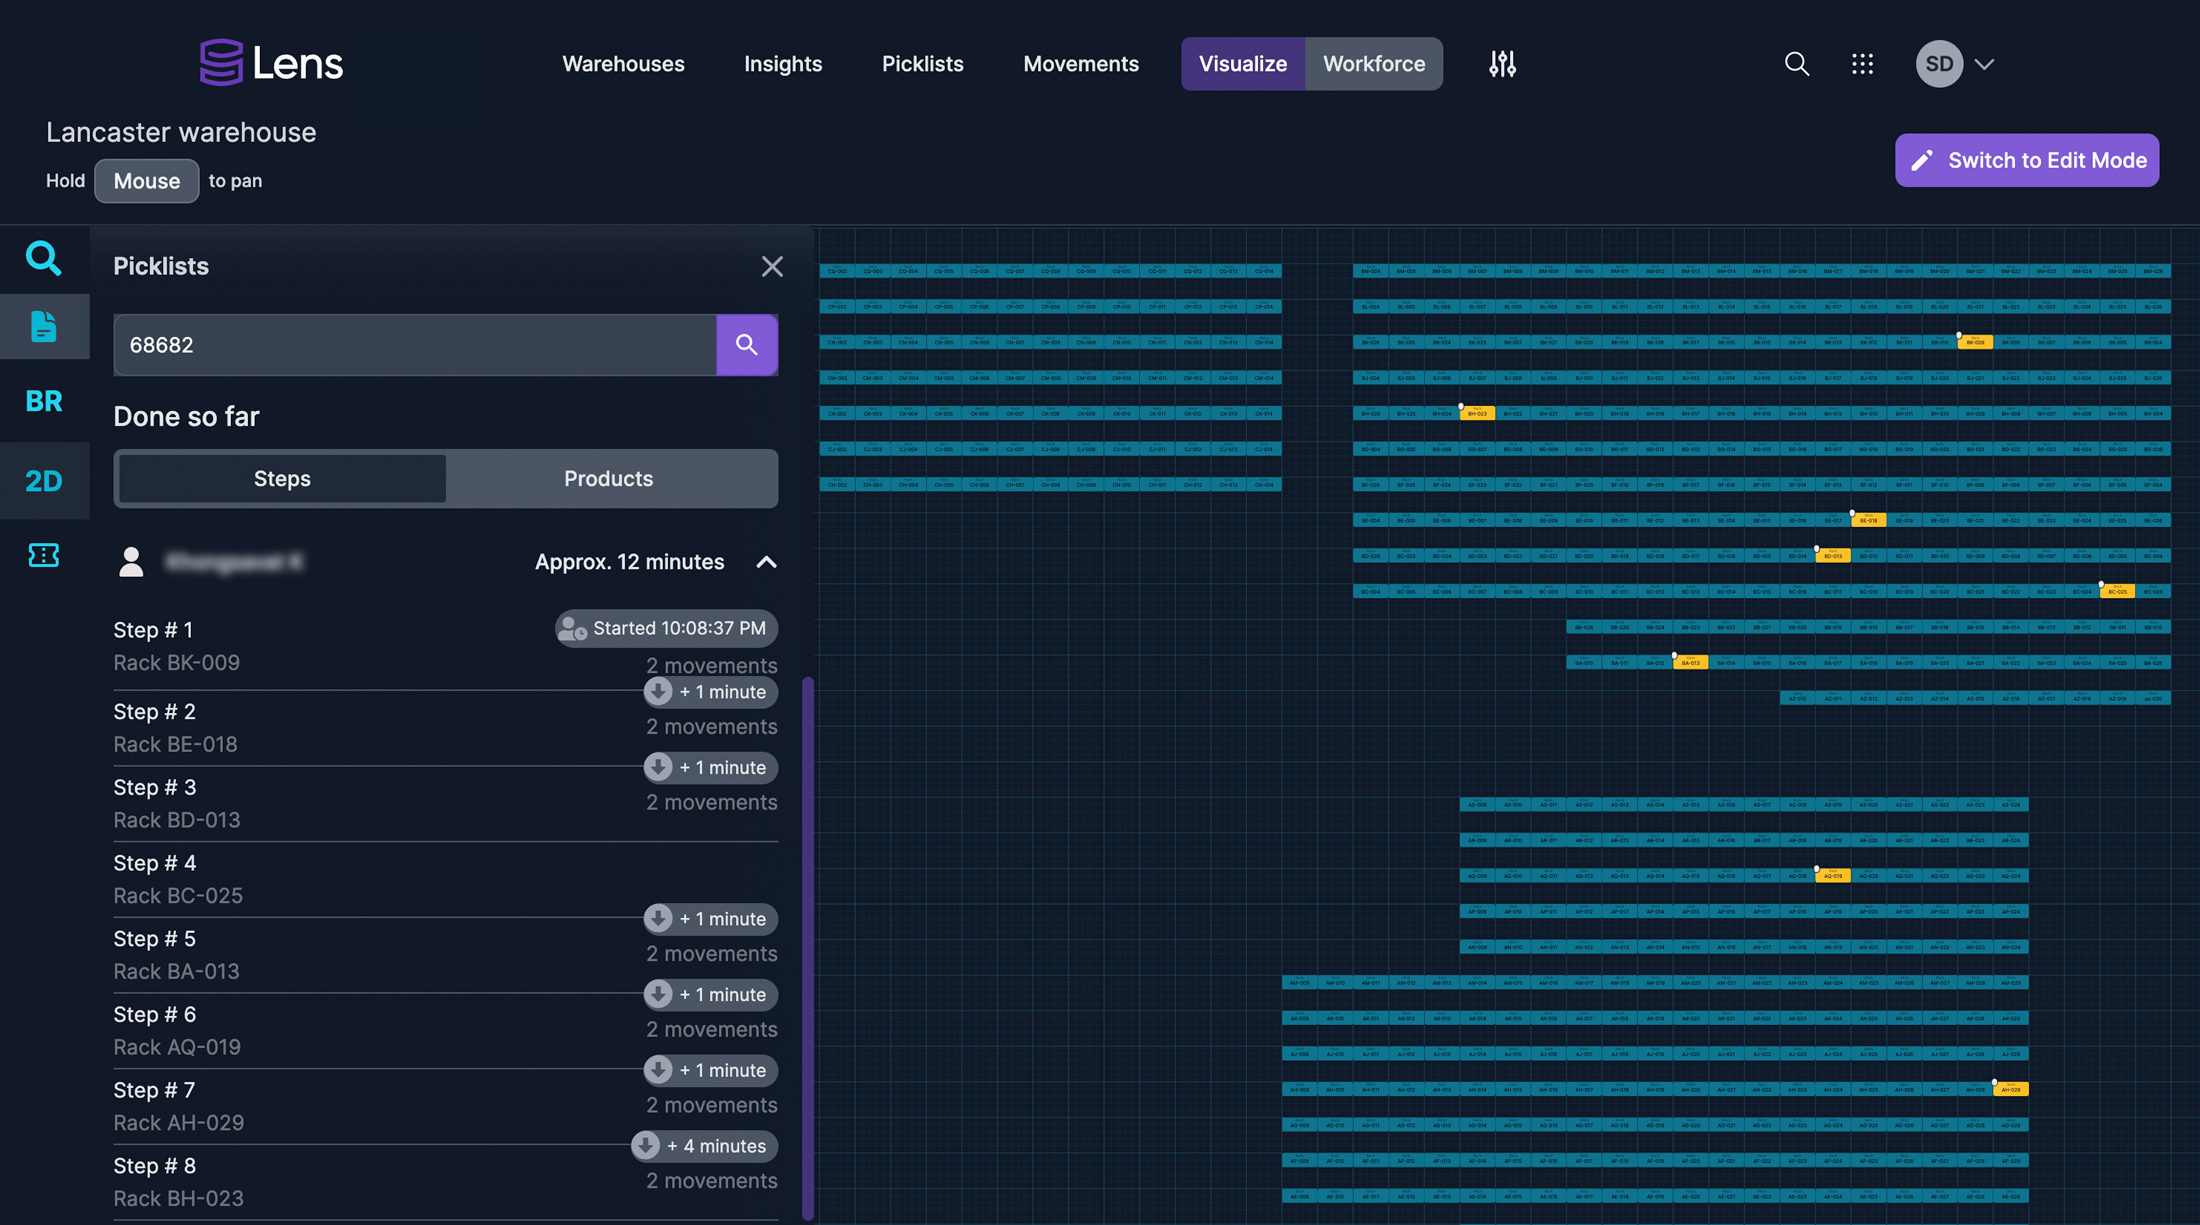This screenshot has height=1225, width=2200.
Task: Click the magnifier search icon in the top bar
Action: point(1797,63)
